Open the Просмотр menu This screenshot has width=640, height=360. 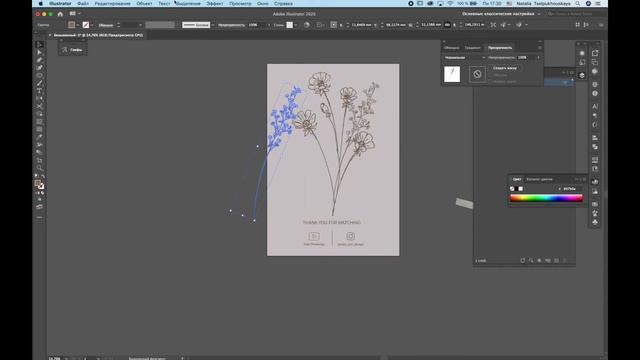pyautogui.click(x=240, y=3)
